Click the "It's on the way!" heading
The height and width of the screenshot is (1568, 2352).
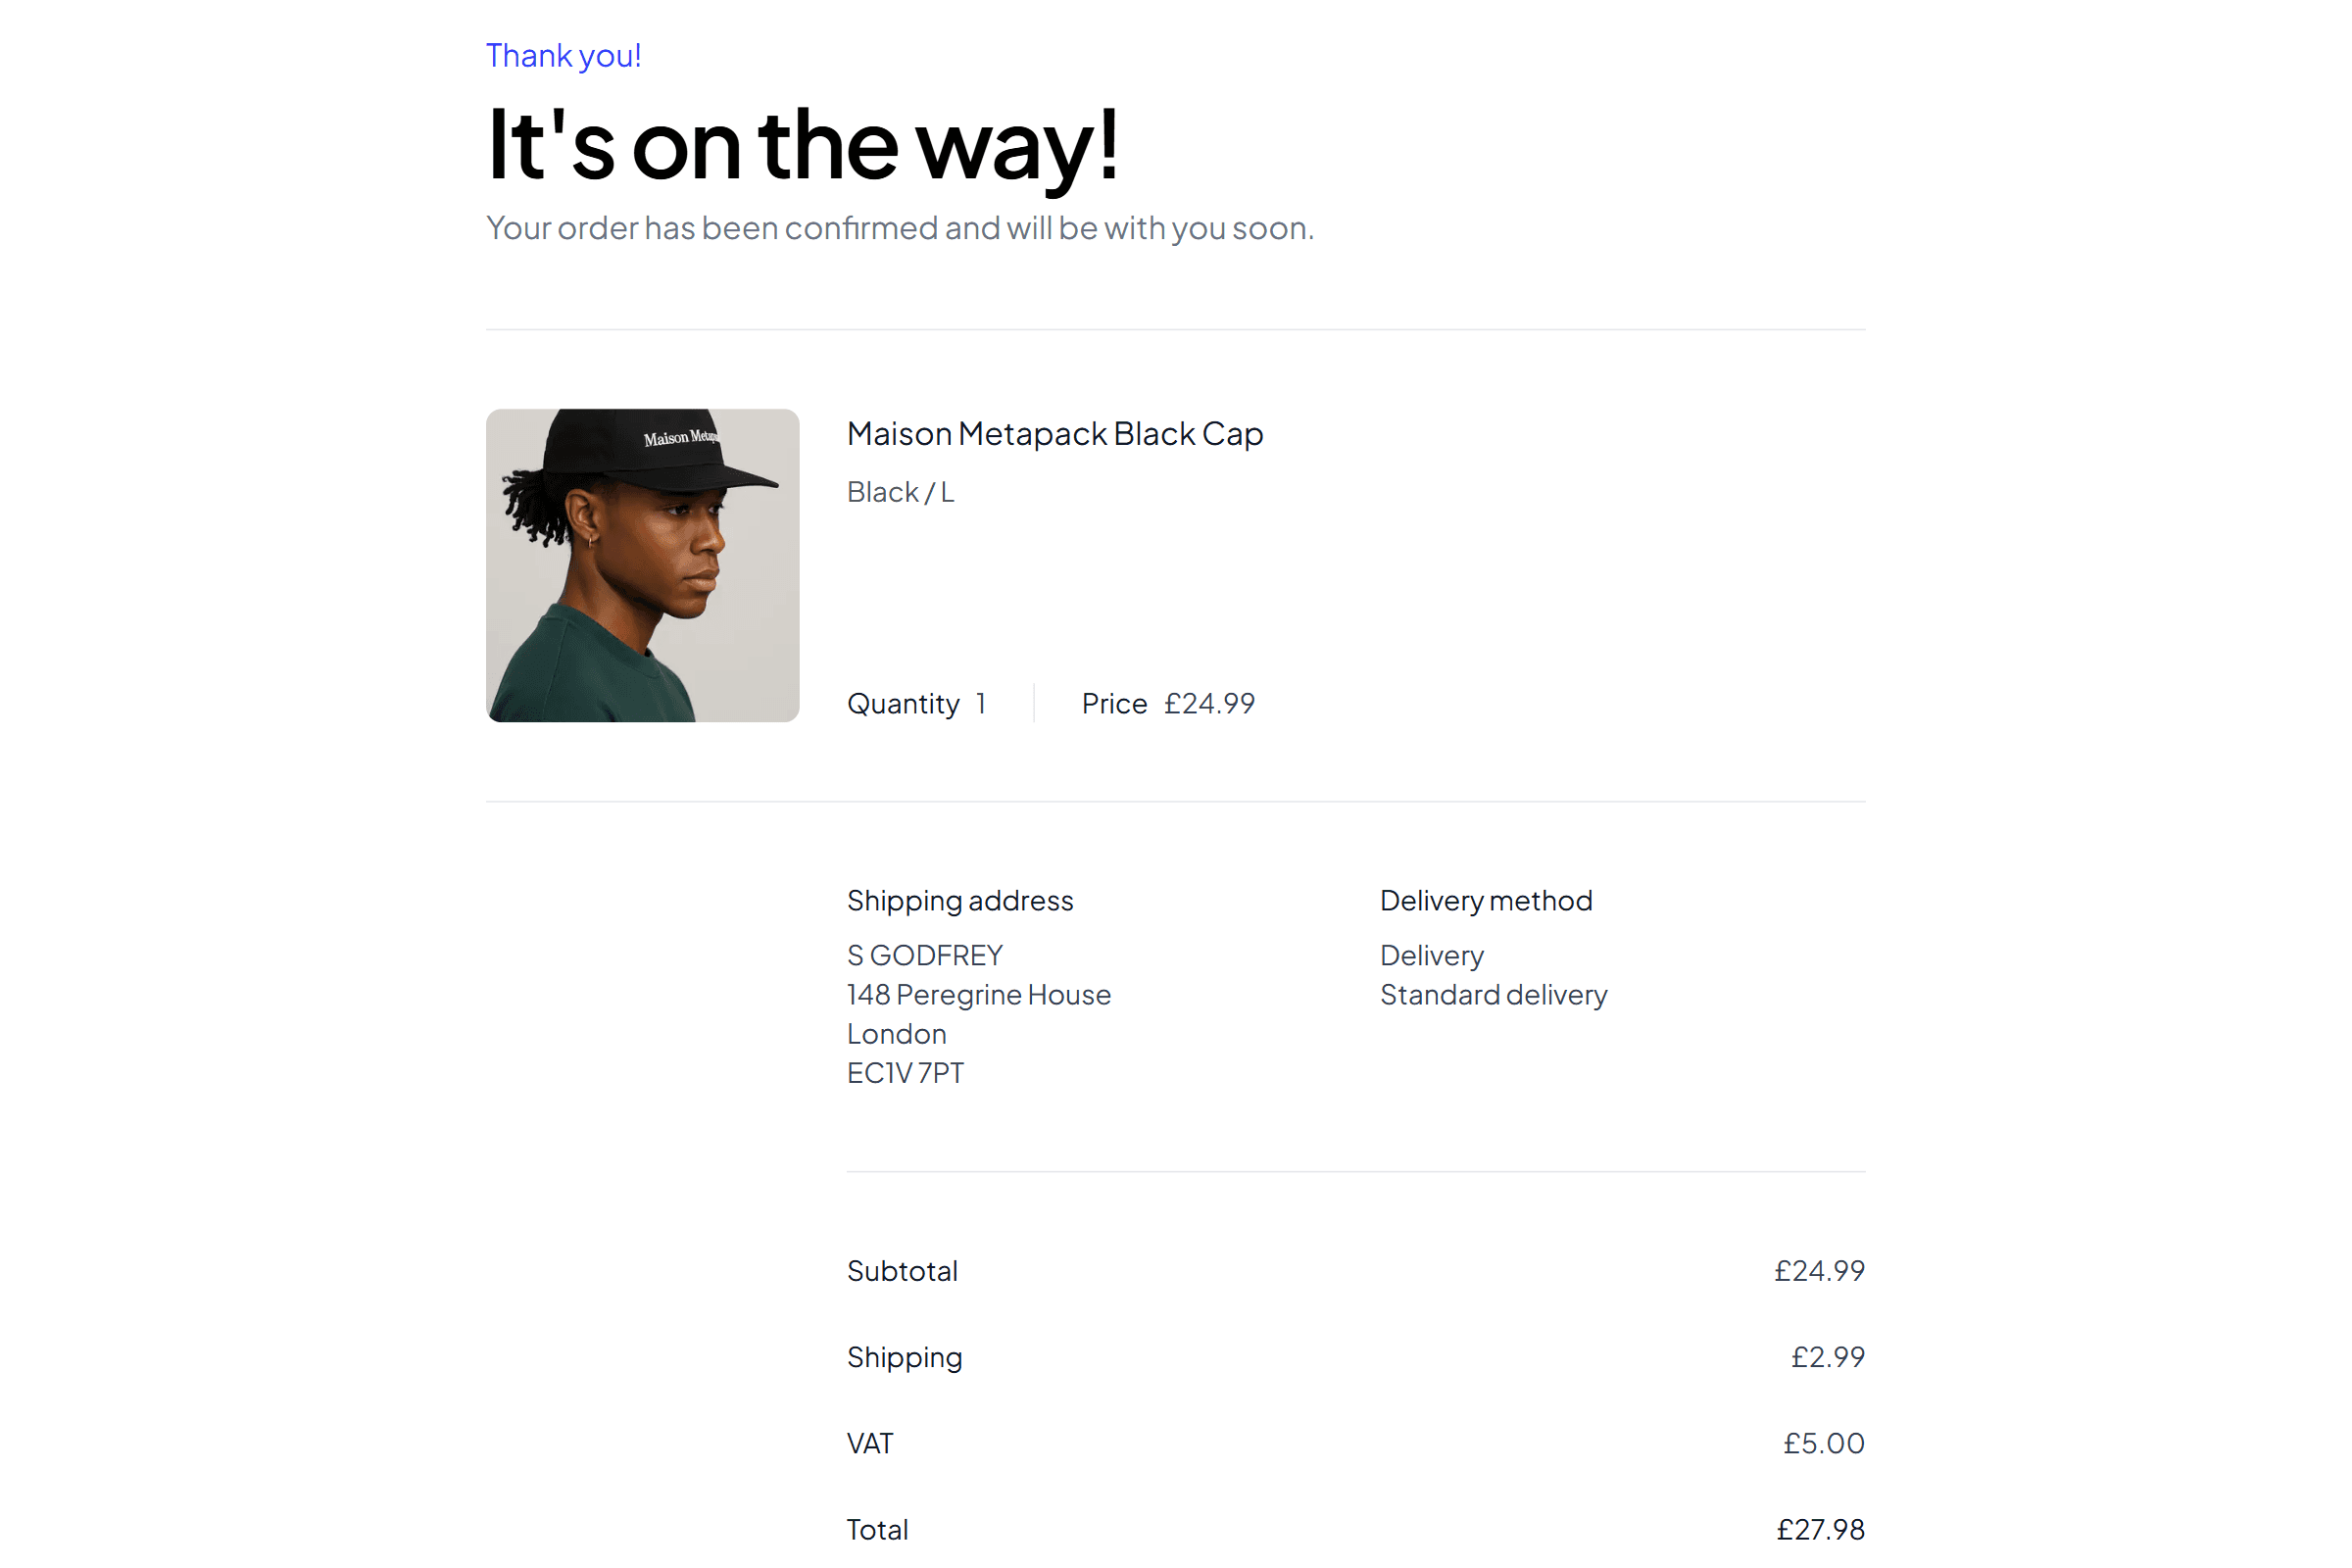point(802,146)
